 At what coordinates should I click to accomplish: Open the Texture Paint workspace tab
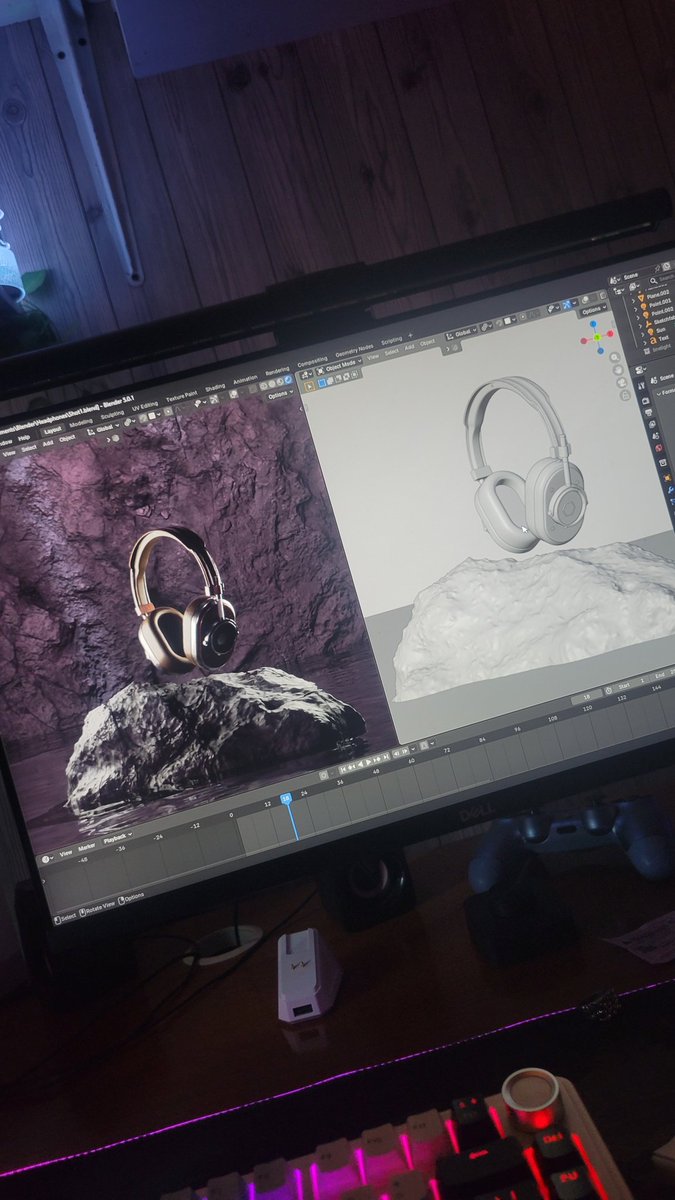pos(180,395)
